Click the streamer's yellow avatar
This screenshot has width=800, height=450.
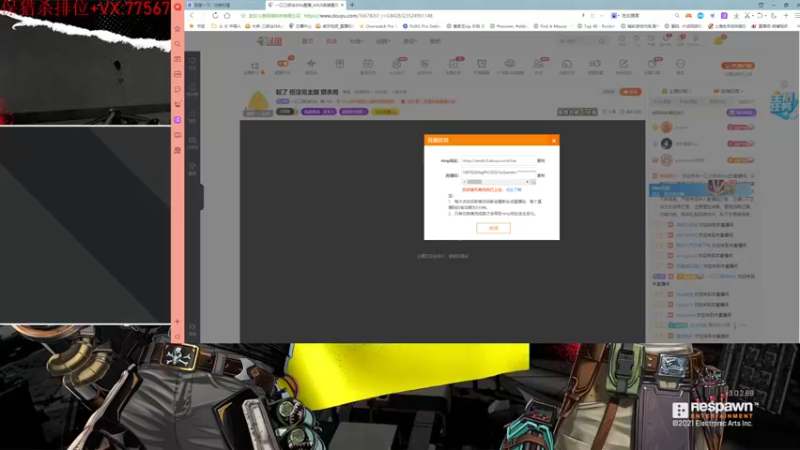point(258,101)
